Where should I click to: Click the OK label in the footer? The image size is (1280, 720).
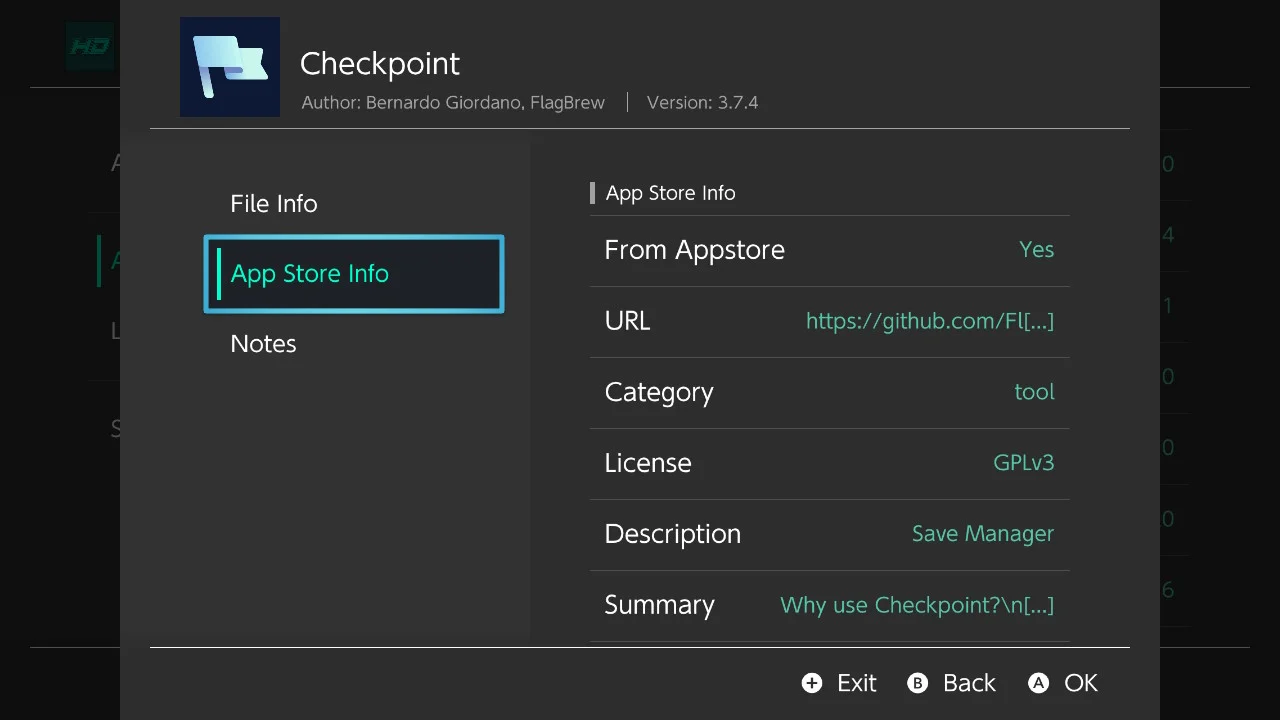tap(1081, 683)
